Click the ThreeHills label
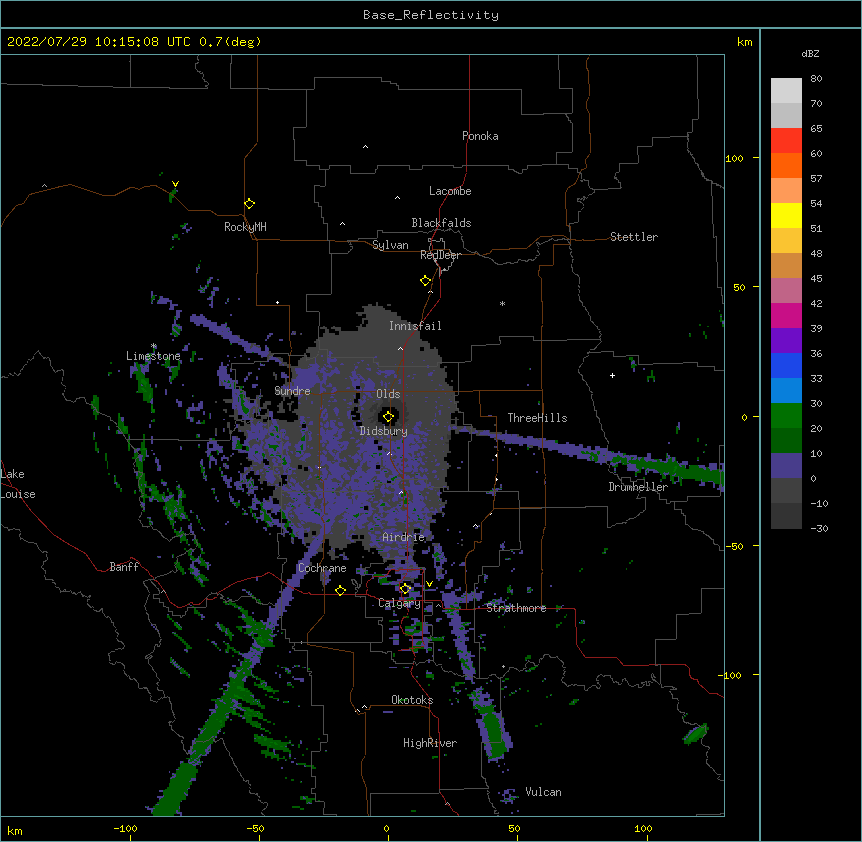Viewport: 862px width, 842px height. pos(537,418)
